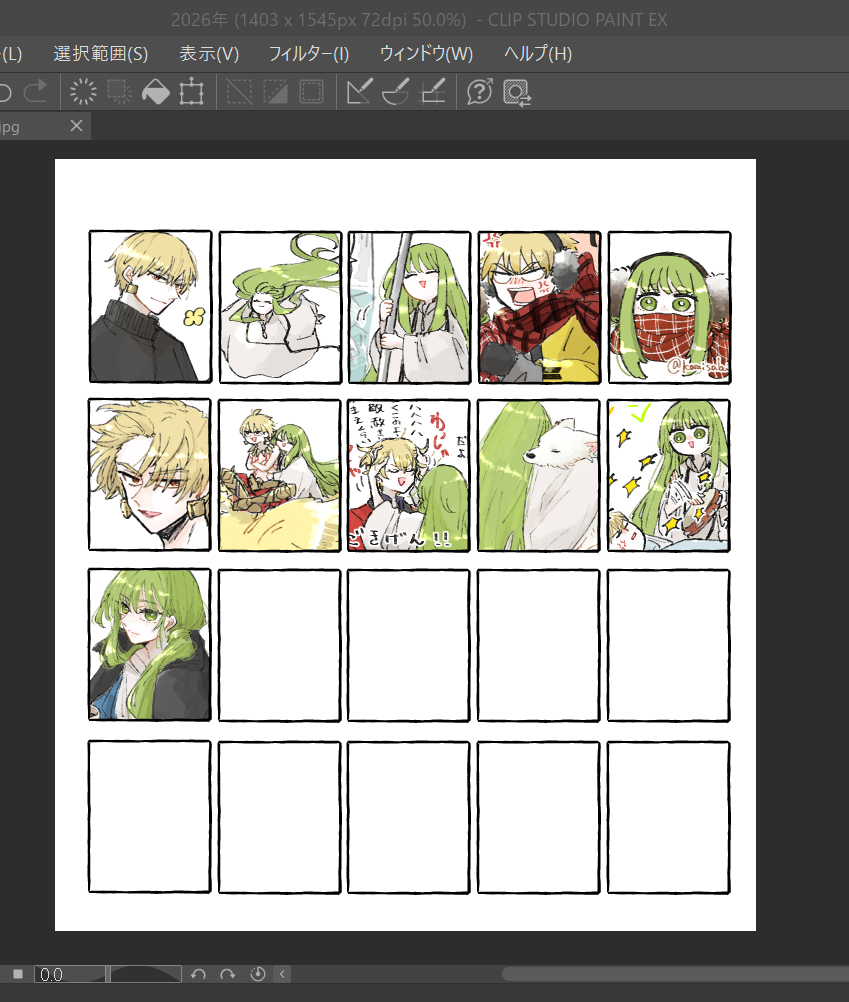Click the canvas rotation angle slider
Image resolution: width=849 pixels, height=1002 pixels.
click(145, 974)
